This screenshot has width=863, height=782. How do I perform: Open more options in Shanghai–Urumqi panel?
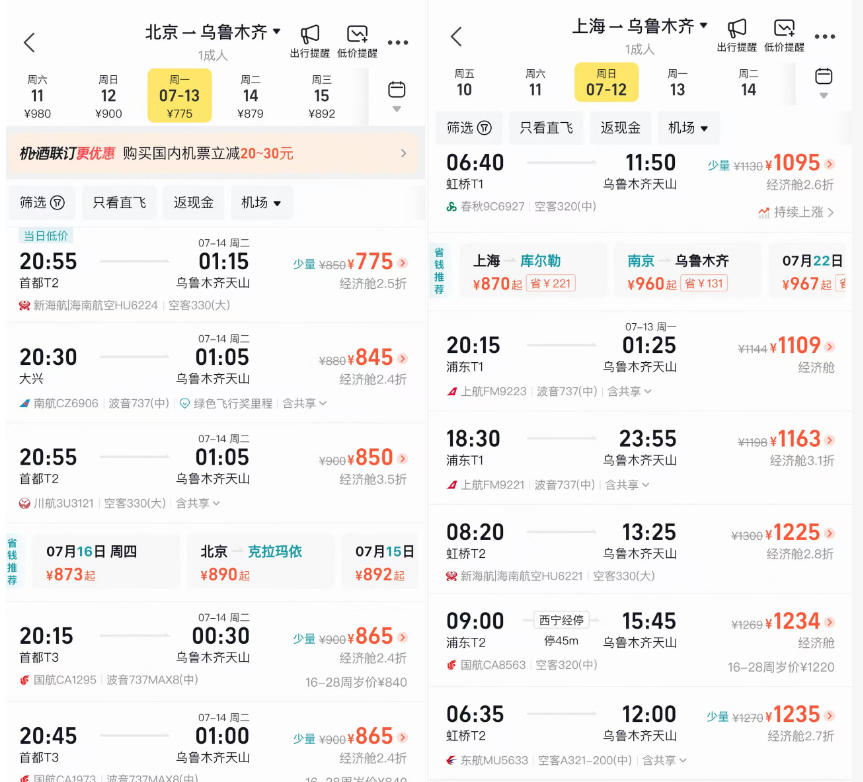pyautogui.click(x=824, y=36)
